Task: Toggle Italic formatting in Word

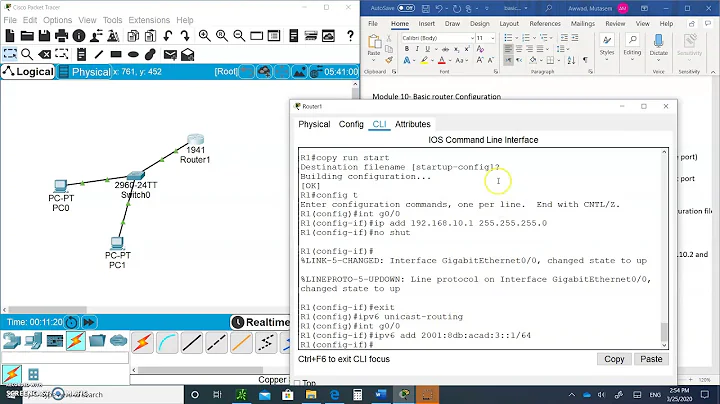Action: pos(417,49)
